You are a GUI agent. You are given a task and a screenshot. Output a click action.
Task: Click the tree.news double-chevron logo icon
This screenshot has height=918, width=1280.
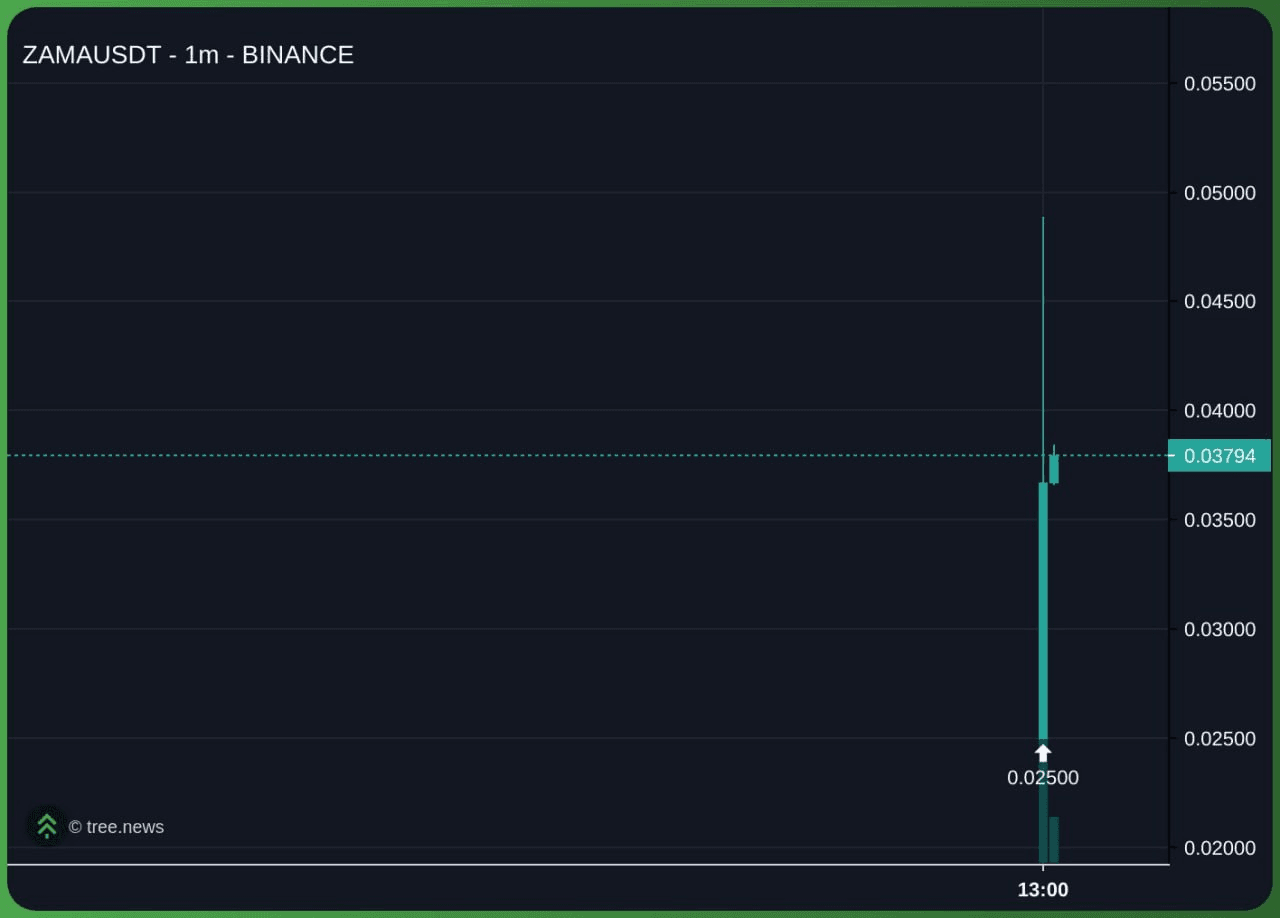pos(46,826)
